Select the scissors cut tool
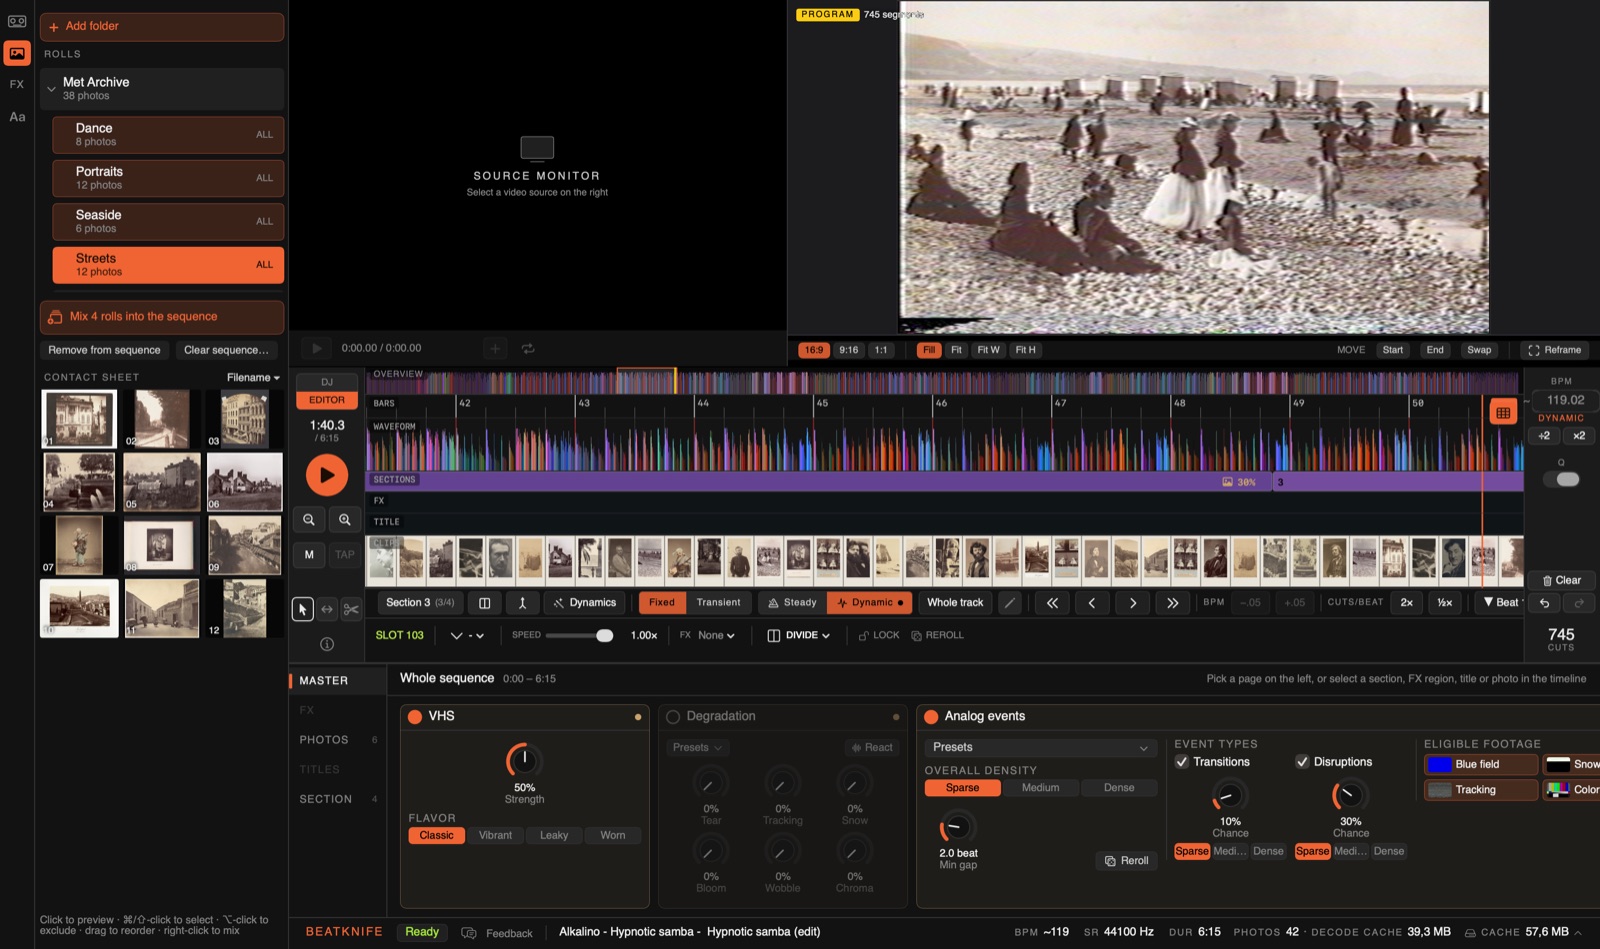This screenshot has width=1600, height=949. tap(351, 609)
